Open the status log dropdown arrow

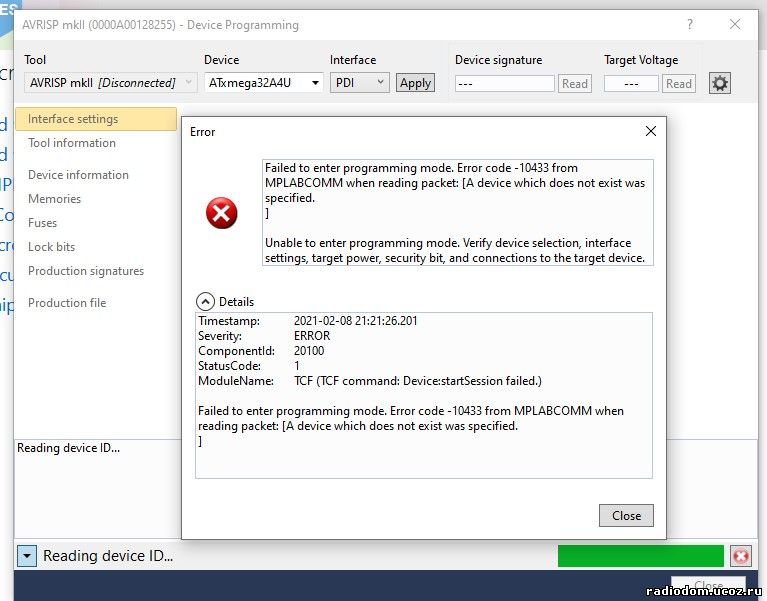click(x=27, y=556)
